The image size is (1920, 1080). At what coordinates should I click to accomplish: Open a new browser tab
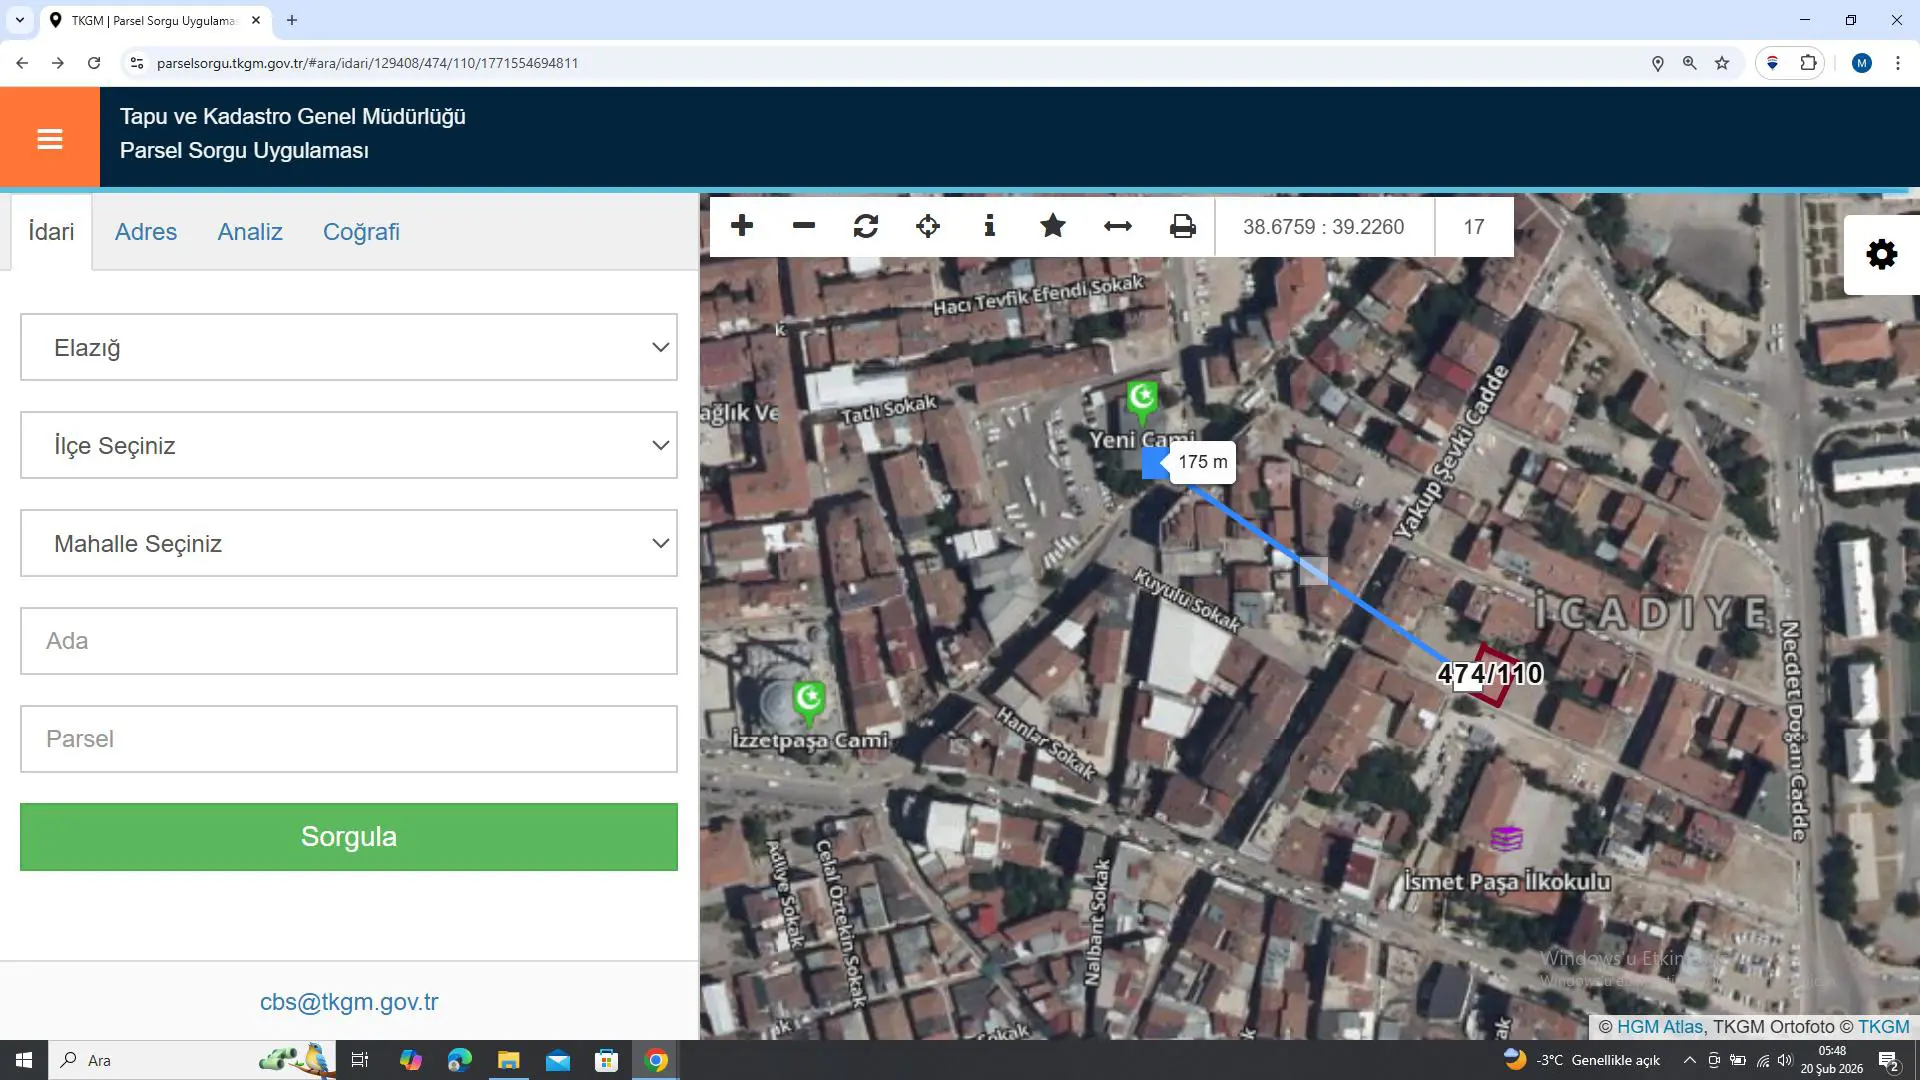(x=292, y=20)
